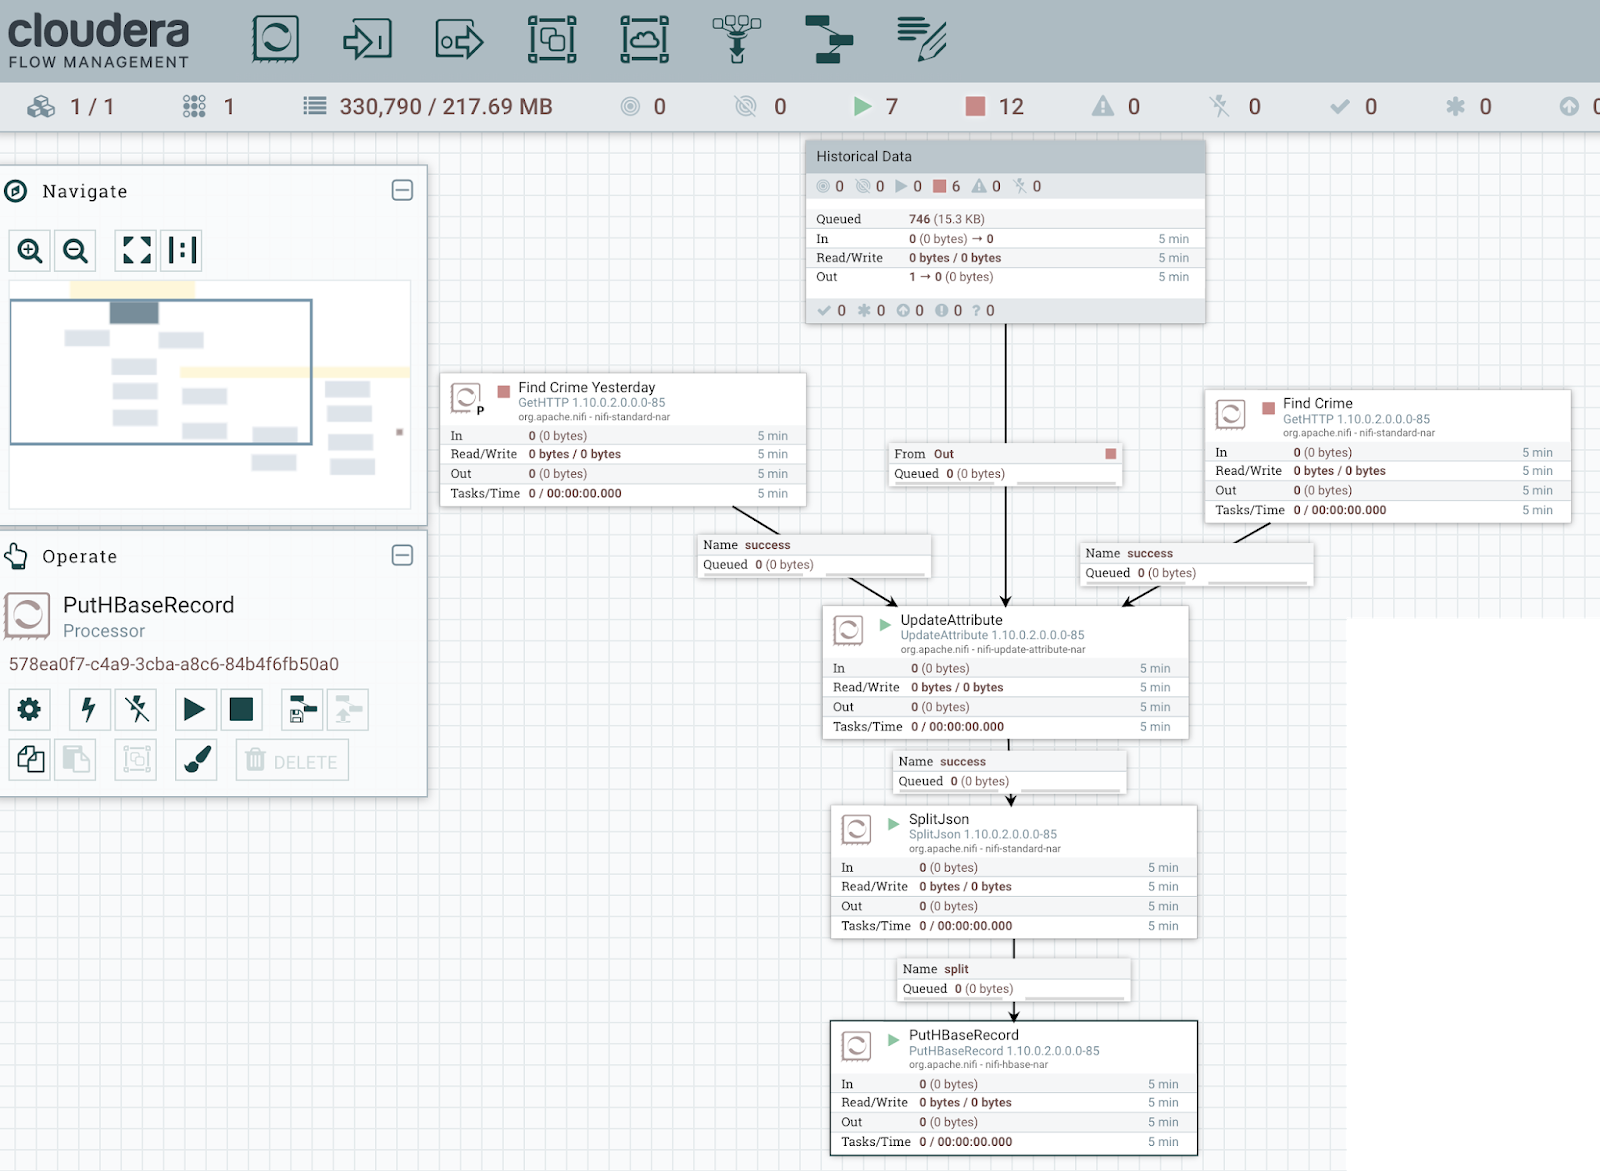This screenshot has width=1600, height=1171.
Task: Select the From Out connection label
Action: (x=1005, y=464)
